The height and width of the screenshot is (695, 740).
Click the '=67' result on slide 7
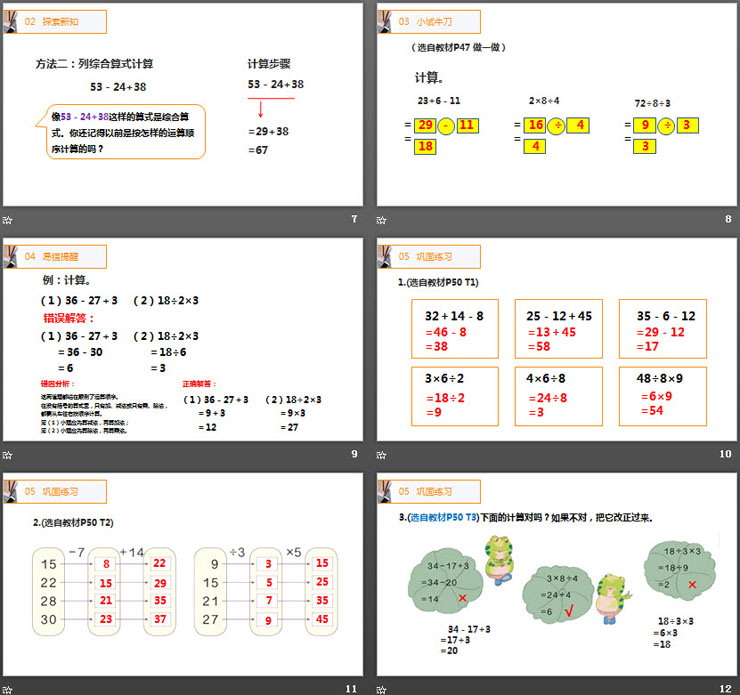pos(258,150)
